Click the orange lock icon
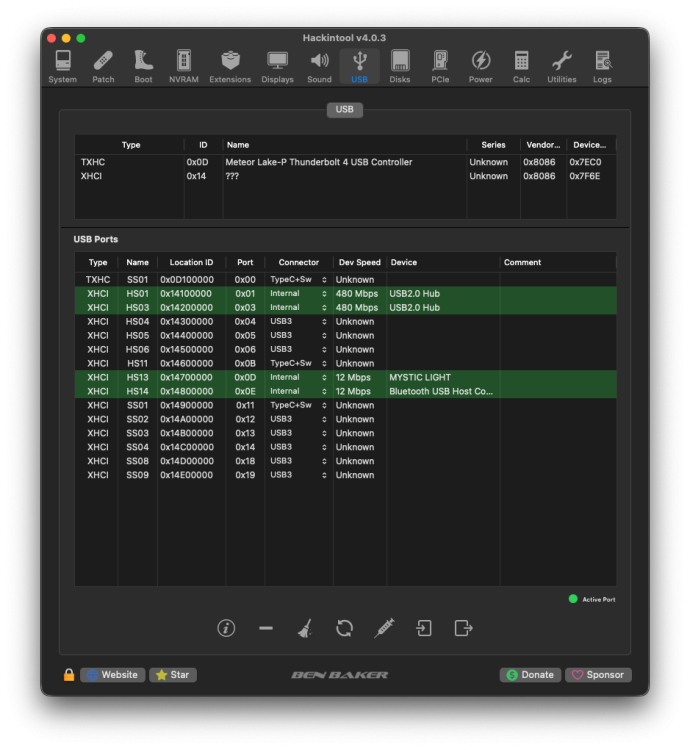This screenshot has width=690, height=750. 69,674
